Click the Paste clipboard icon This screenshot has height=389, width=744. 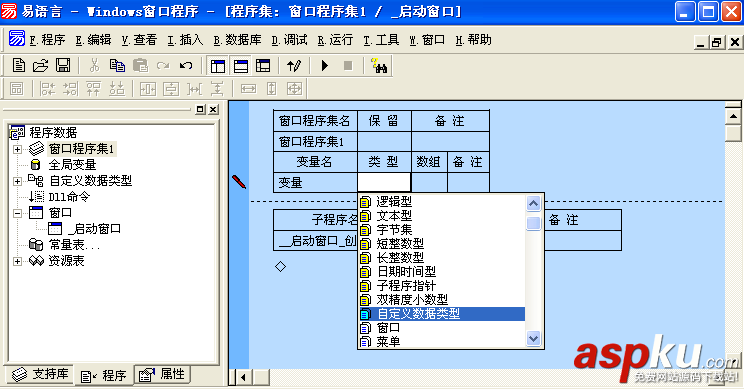(x=140, y=65)
